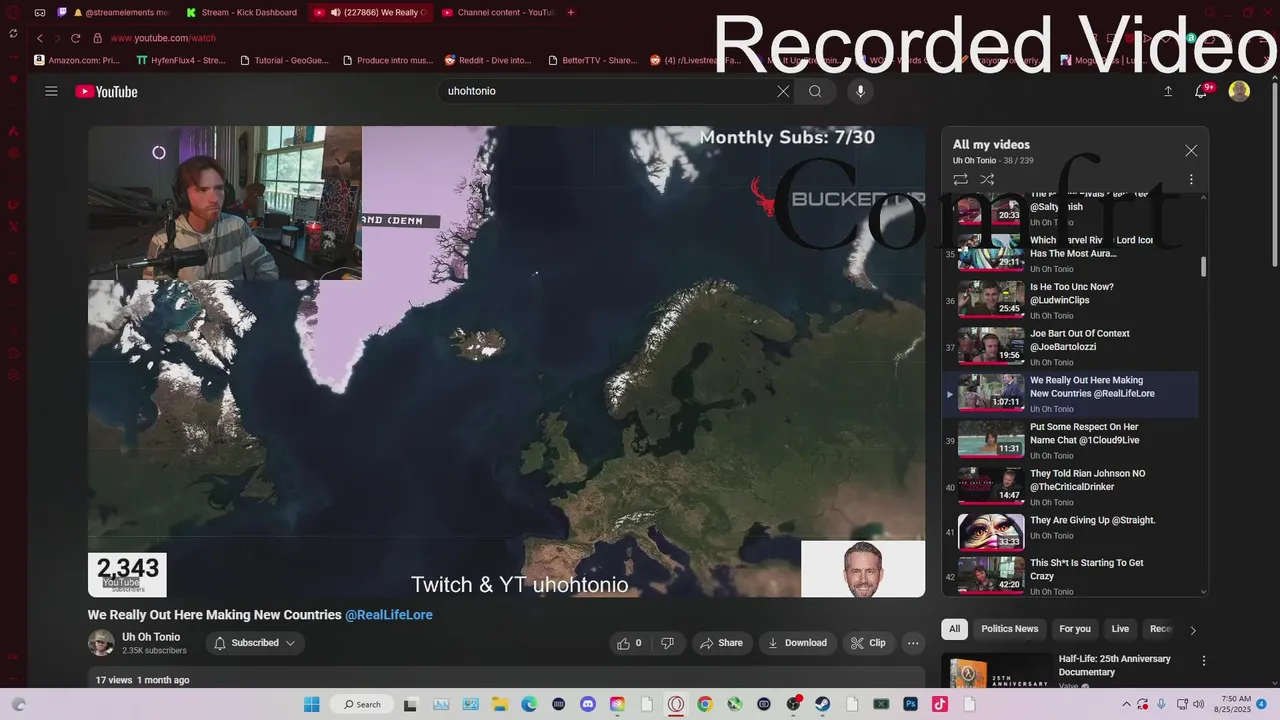Viewport: 1280px width, 720px height.
Task: Open Tutorial - GeoGue... bookmark
Action: 285,60
